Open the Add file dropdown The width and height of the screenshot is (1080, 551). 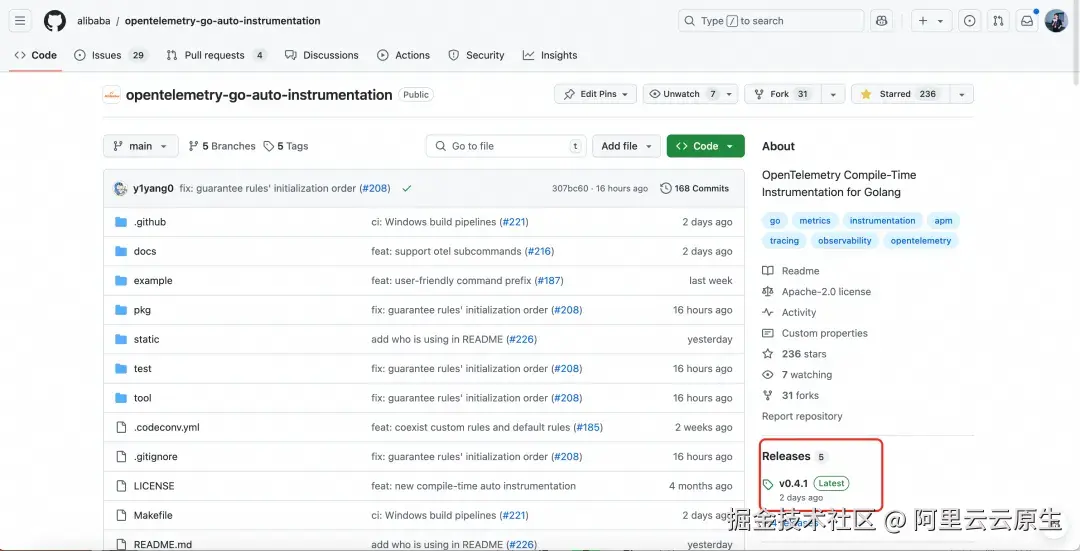(x=627, y=146)
